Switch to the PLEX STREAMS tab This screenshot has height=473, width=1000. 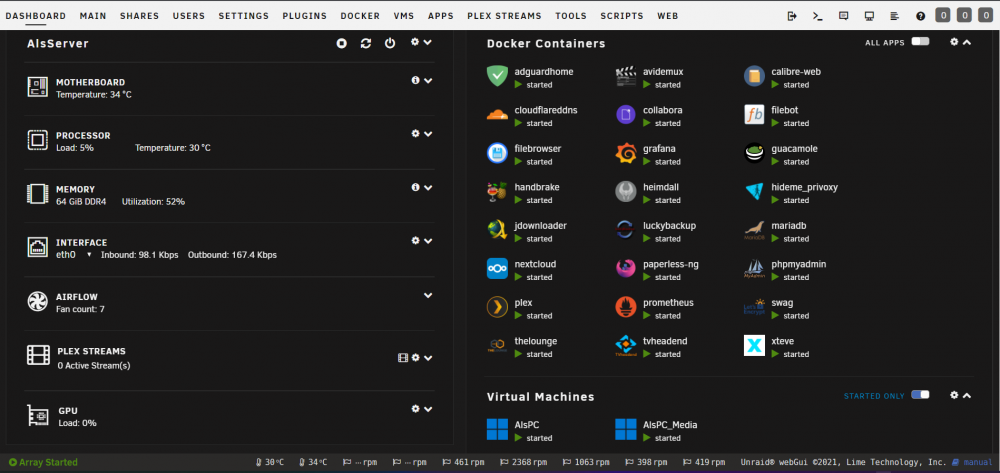[x=504, y=16]
